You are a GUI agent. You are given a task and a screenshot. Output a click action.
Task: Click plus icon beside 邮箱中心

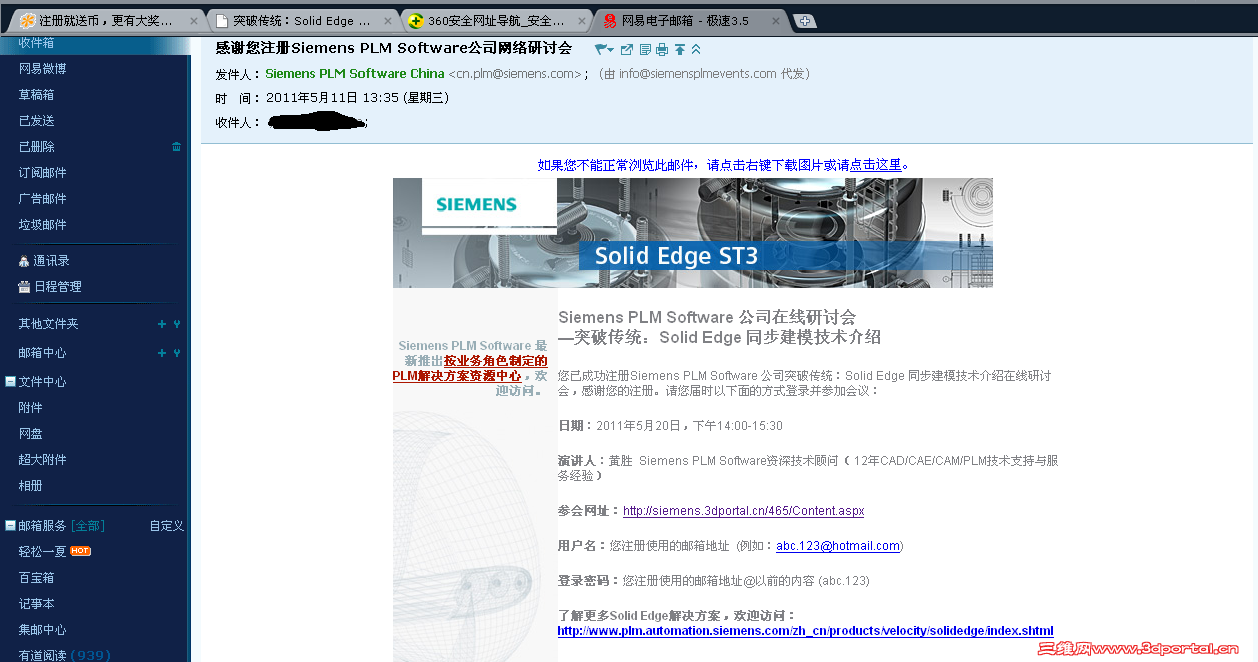(162, 353)
